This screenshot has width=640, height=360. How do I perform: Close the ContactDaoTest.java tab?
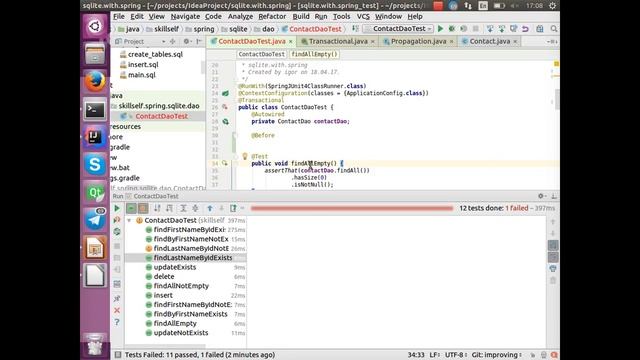[291, 42]
